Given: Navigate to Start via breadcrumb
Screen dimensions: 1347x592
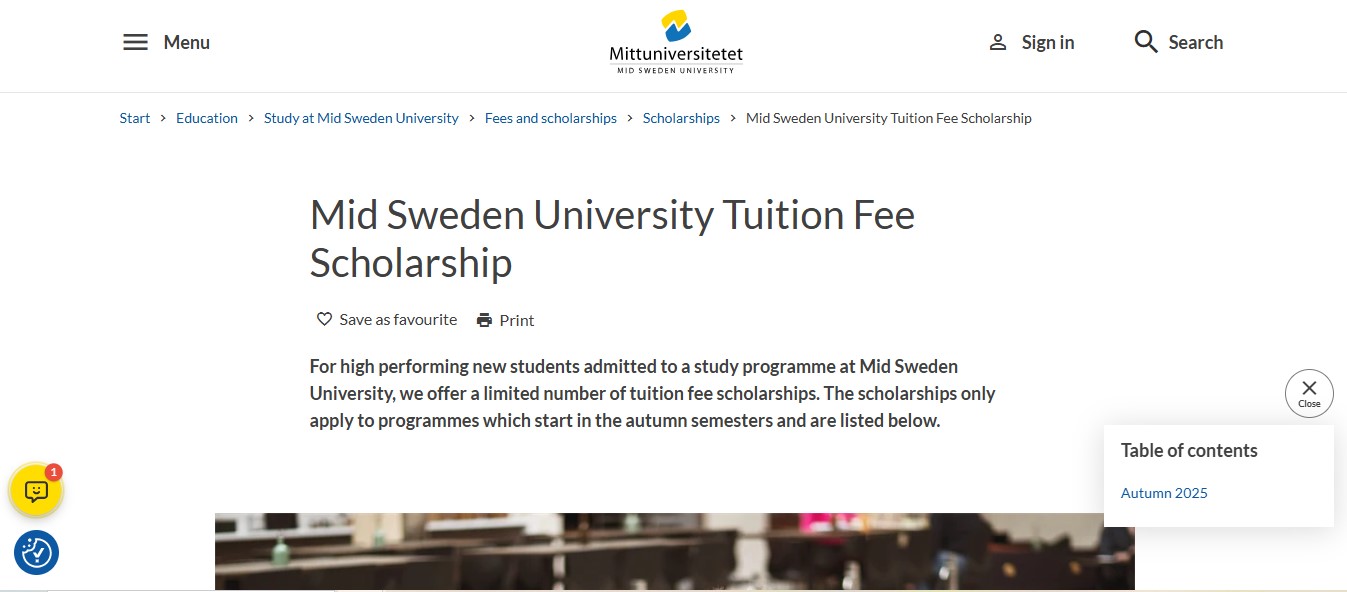Looking at the screenshot, I should (x=134, y=117).
